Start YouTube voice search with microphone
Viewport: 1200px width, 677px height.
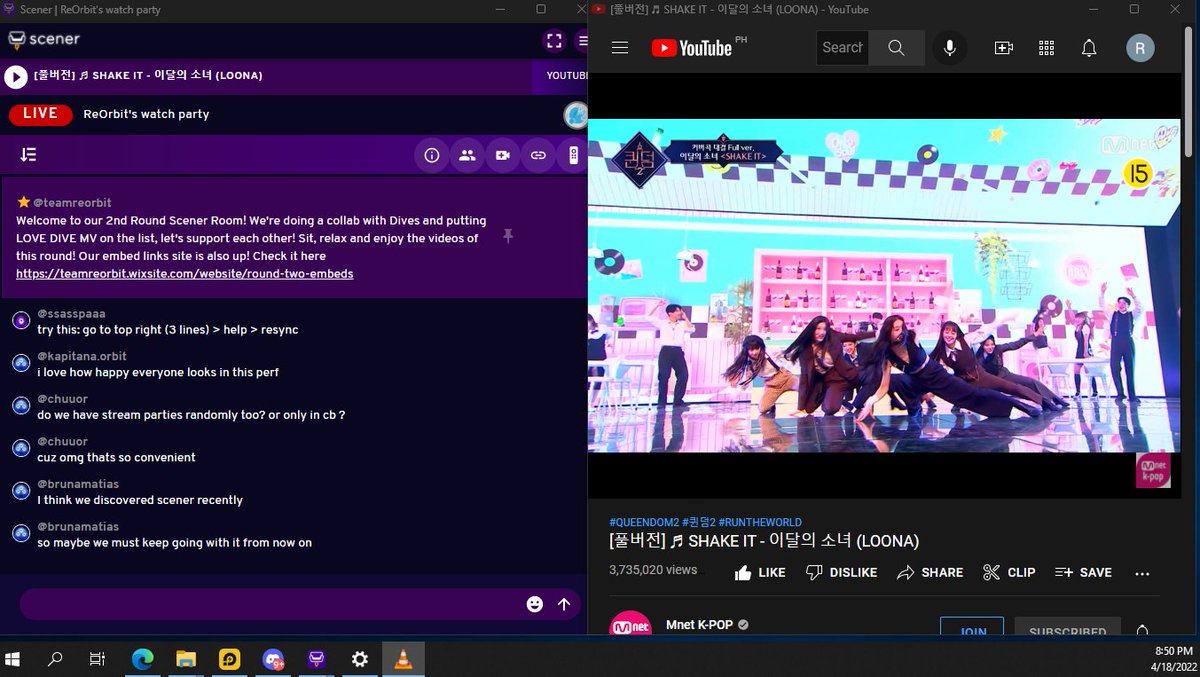[950, 48]
